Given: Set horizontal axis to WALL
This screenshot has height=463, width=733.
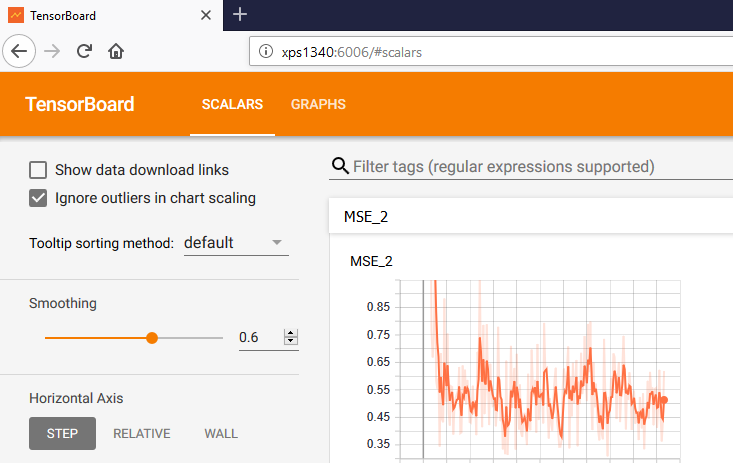Looking at the screenshot, I should point(221,434).
